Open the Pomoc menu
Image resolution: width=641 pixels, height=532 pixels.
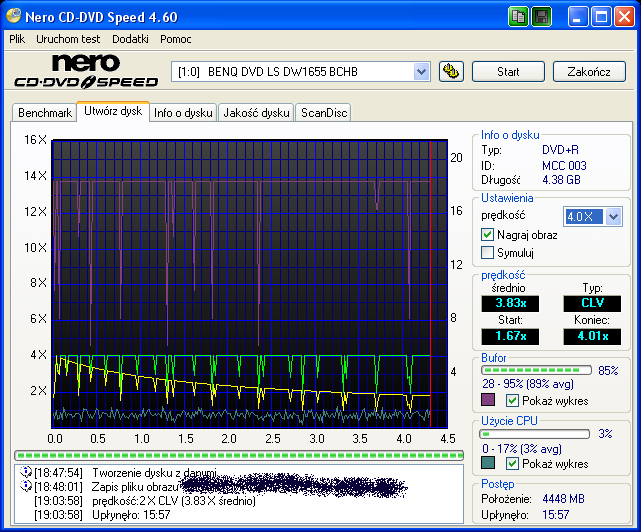click(x=175, y=39)
